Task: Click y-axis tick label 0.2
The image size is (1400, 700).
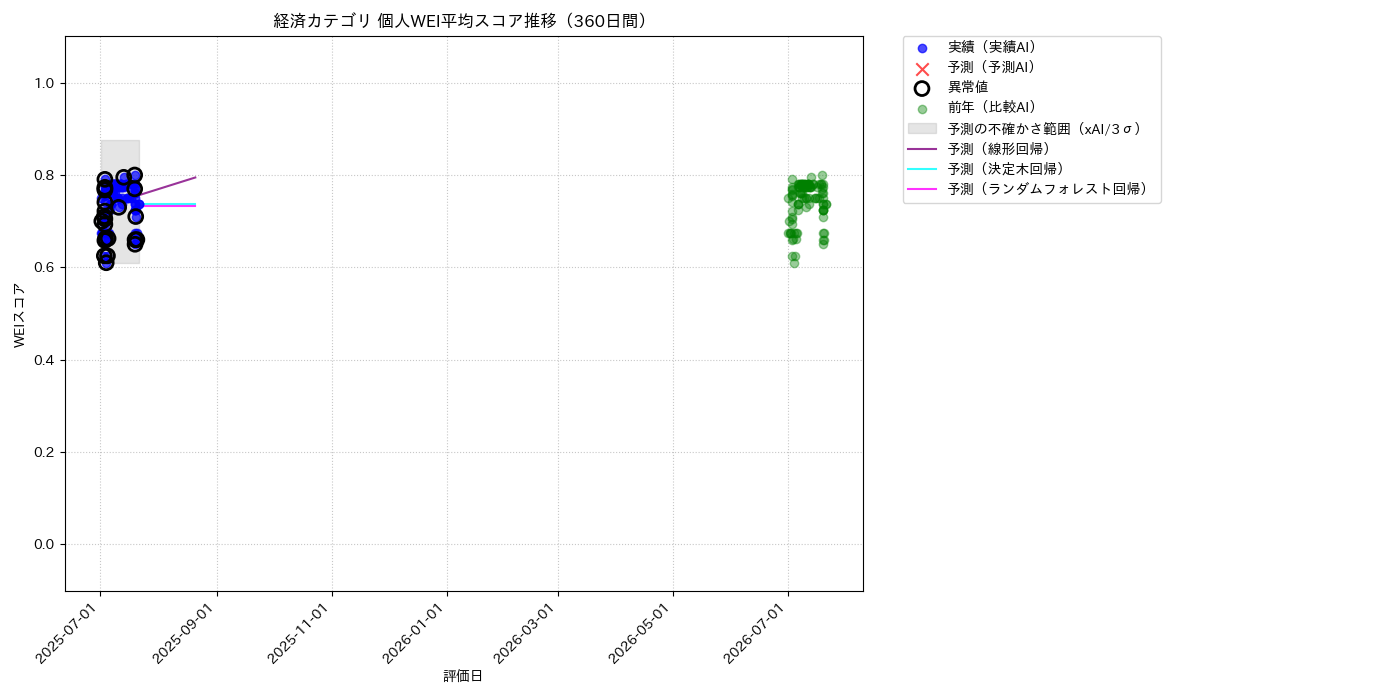Action: pos(45,452)
